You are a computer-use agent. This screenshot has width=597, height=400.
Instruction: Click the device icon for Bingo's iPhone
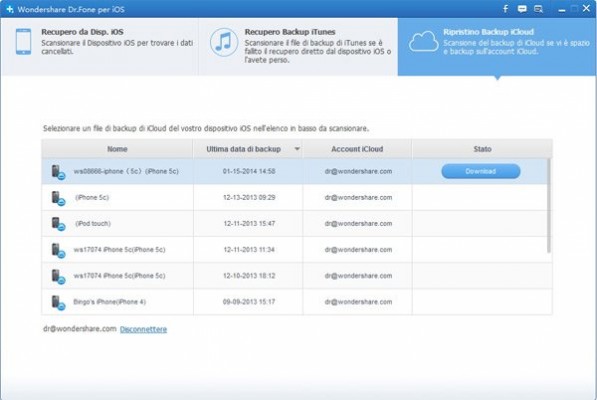pos(58,303)
